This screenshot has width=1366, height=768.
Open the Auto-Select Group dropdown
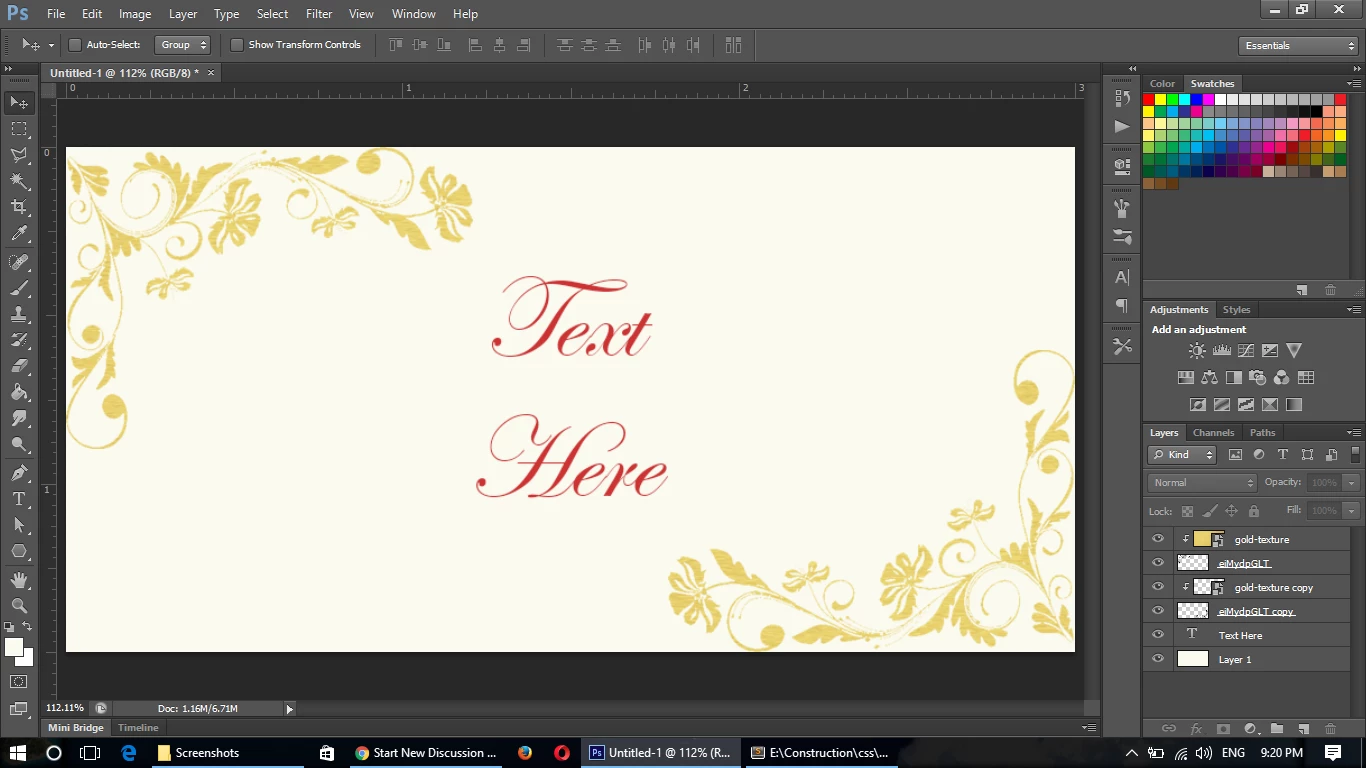coord(183,45)
